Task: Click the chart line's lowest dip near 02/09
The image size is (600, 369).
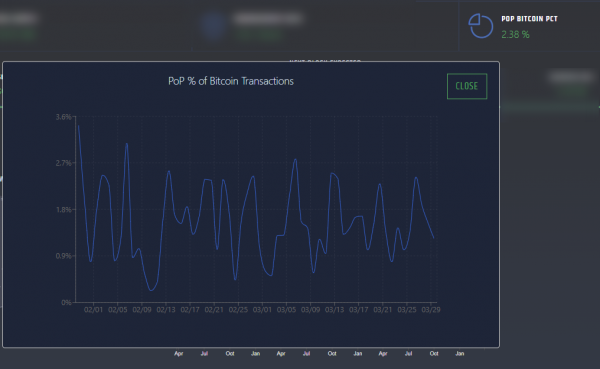Action: (x=151, y=290)
